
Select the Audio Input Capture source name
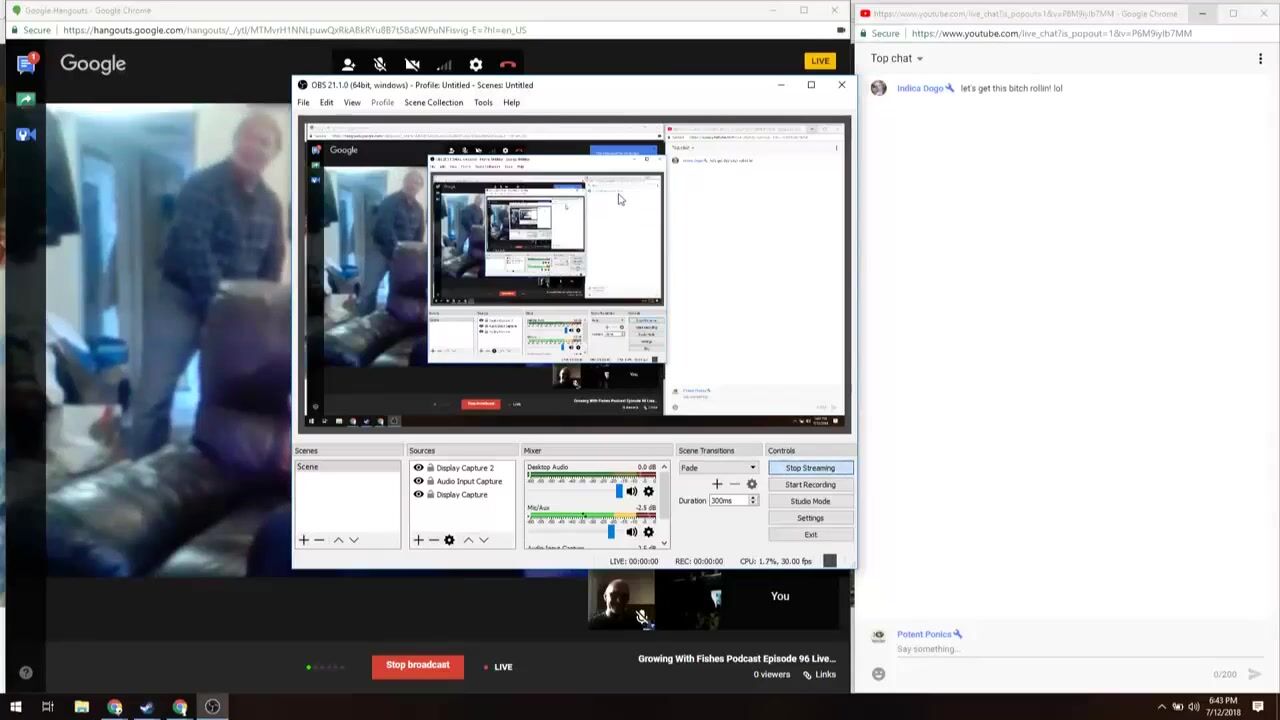click(469, 481)
